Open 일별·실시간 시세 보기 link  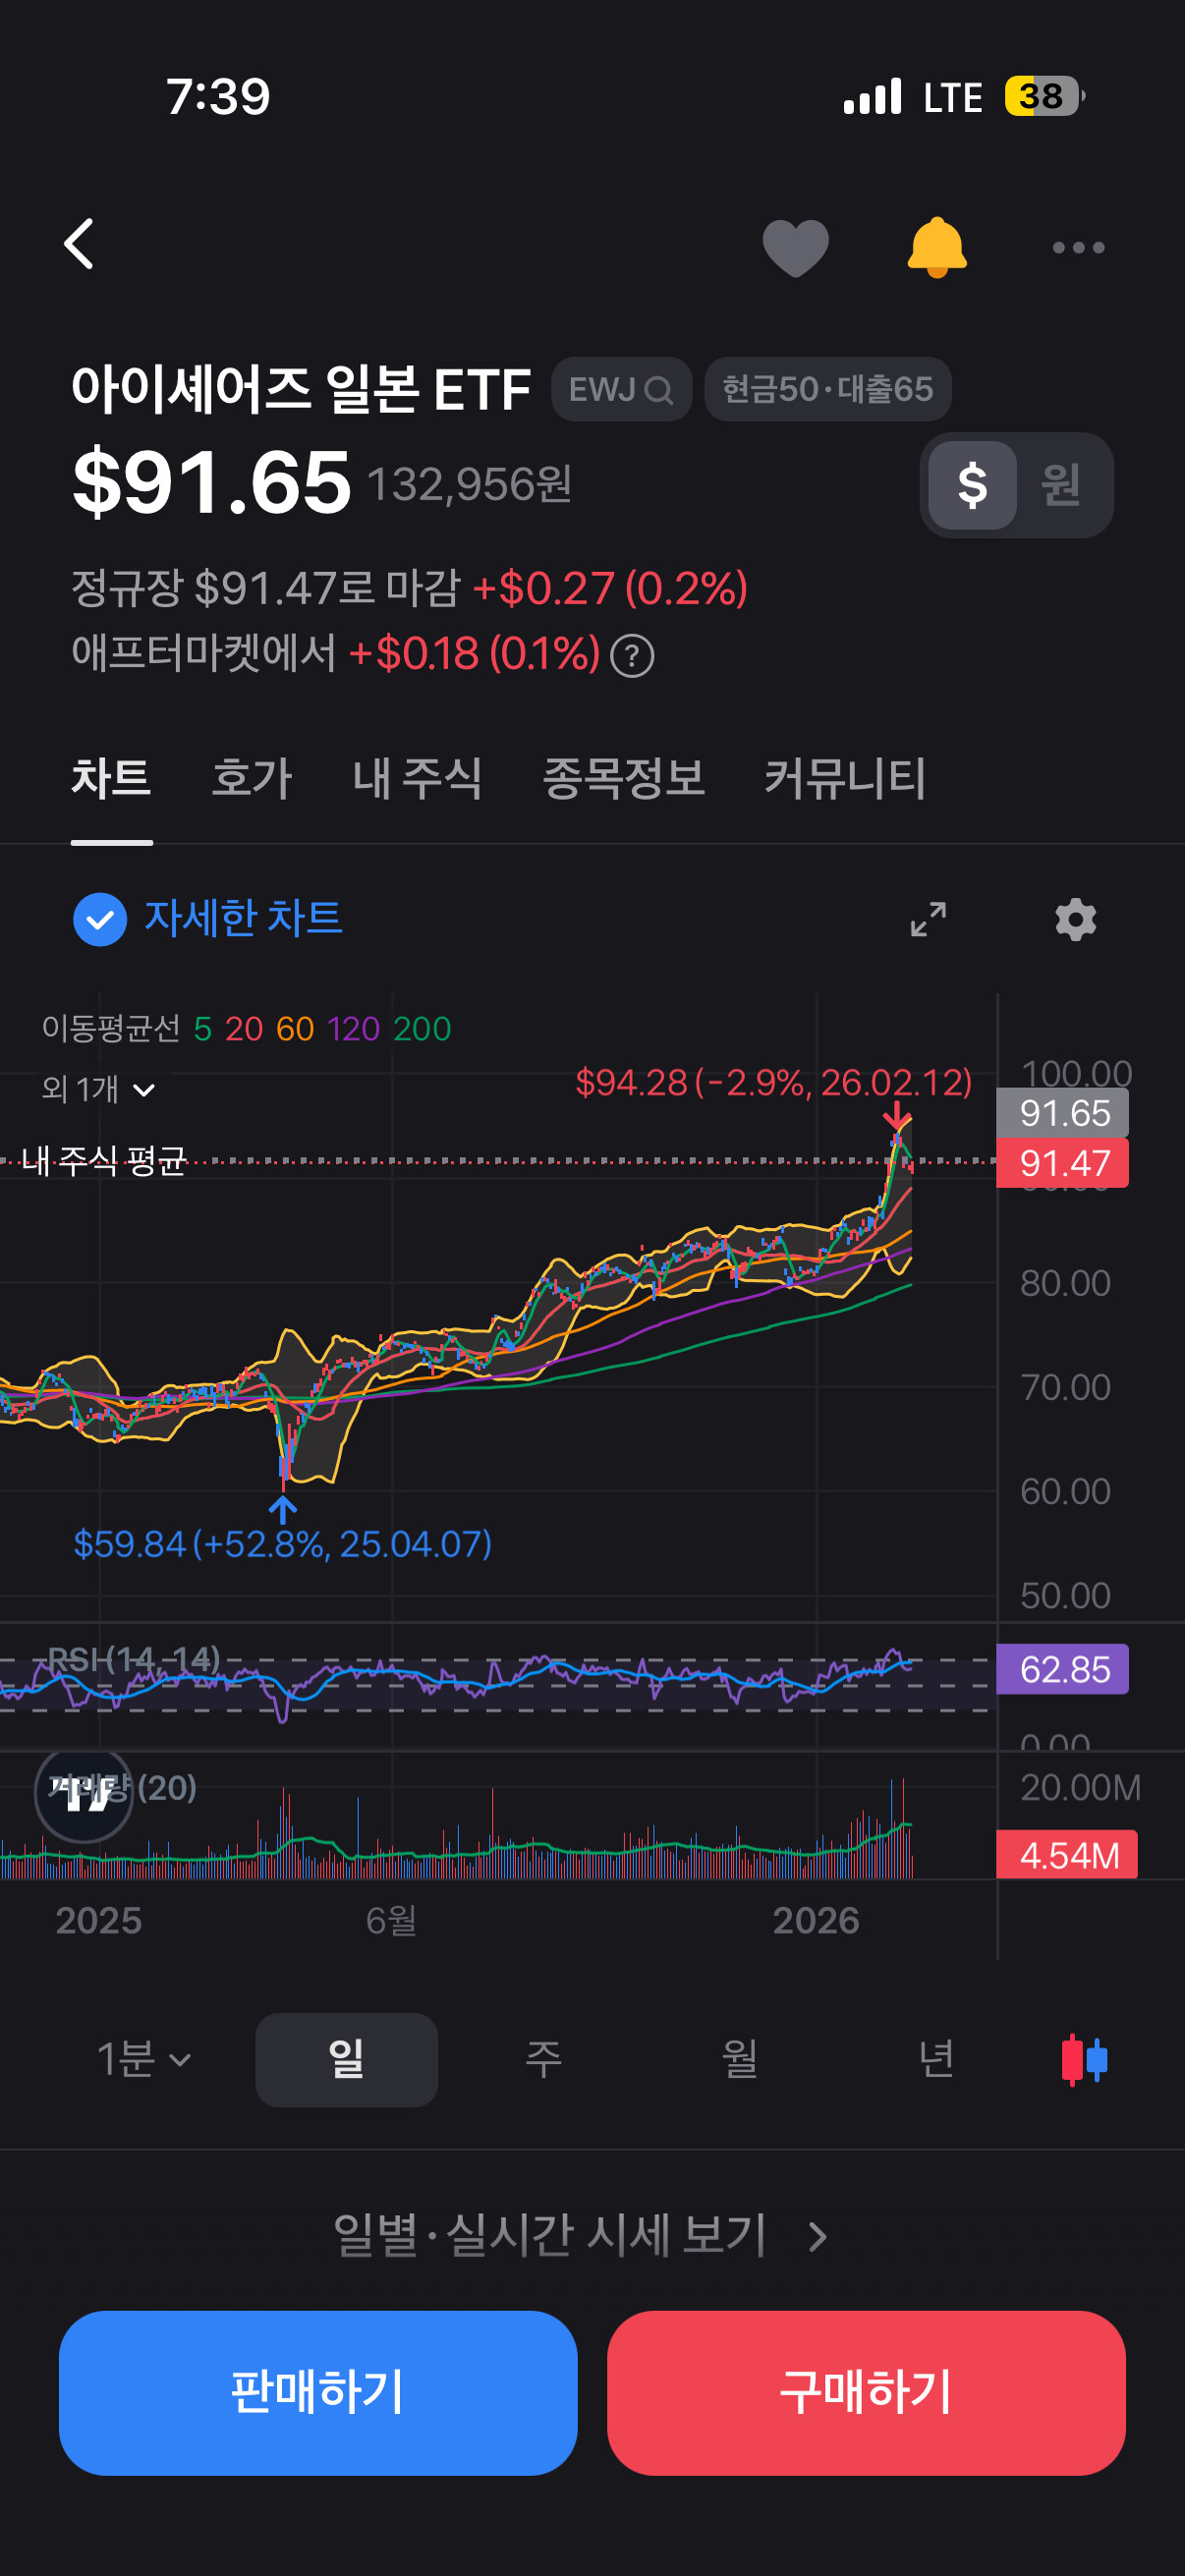tap(580, 2235)
